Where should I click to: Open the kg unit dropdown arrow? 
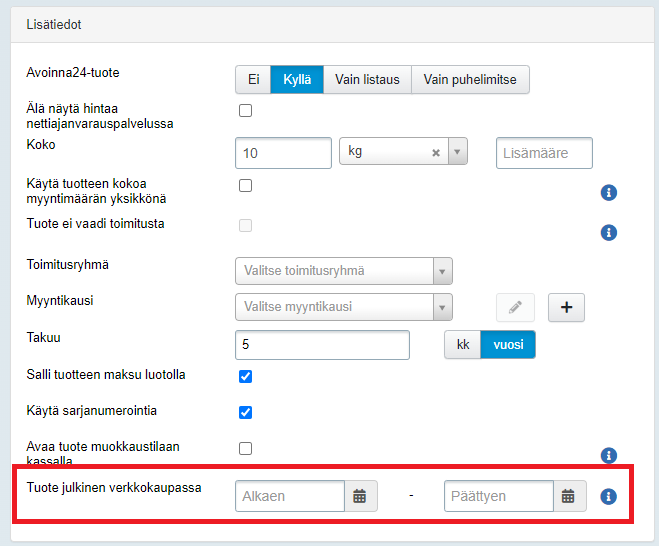click(458, 151)
